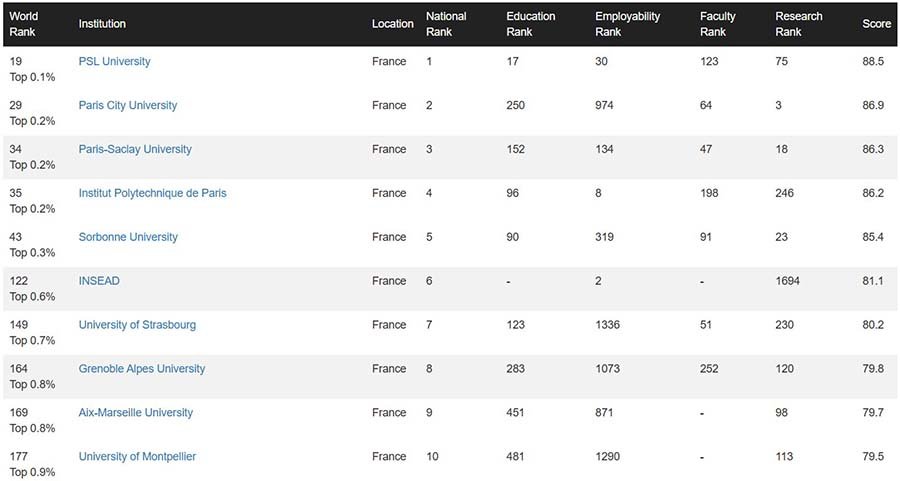The image size is (900, 481).
Task: Select the Sorbonne University link
Action: (x=128, y=238)
